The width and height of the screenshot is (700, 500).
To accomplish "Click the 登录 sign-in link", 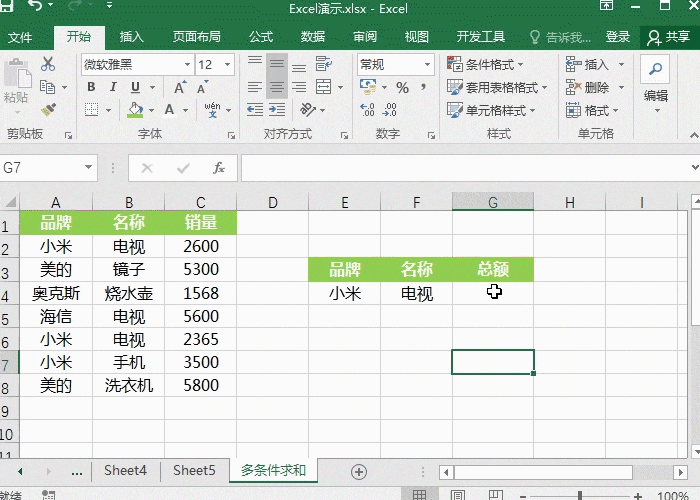I will [618, 37].
